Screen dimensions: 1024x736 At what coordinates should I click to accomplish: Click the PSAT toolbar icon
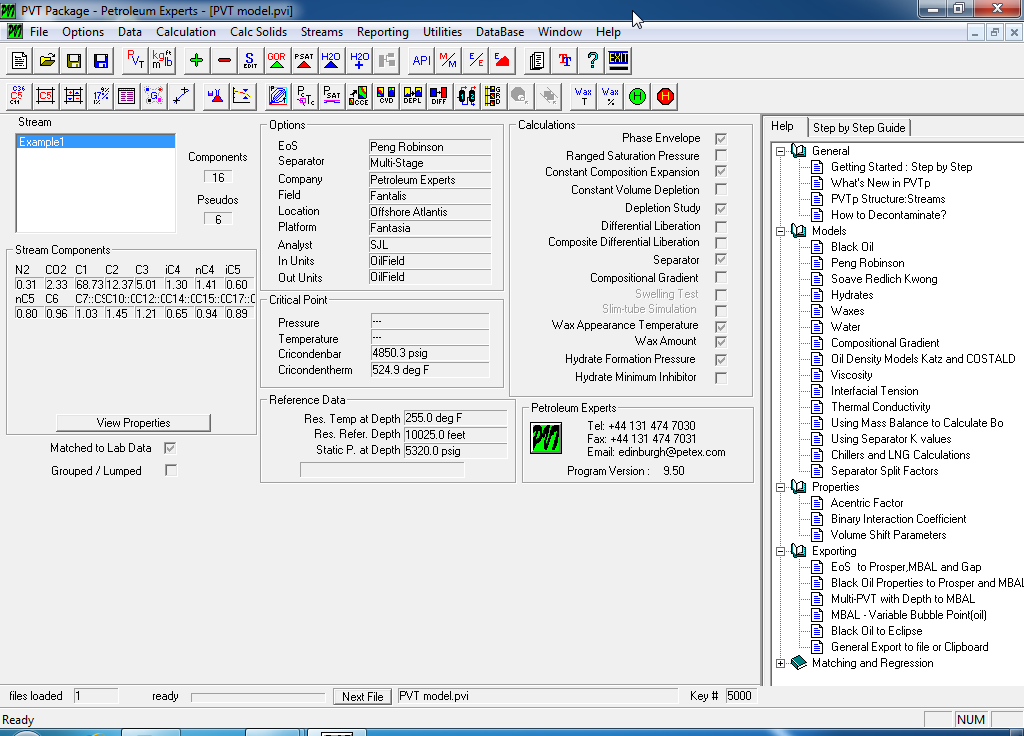pyautogui.click(x=304, y=61)
